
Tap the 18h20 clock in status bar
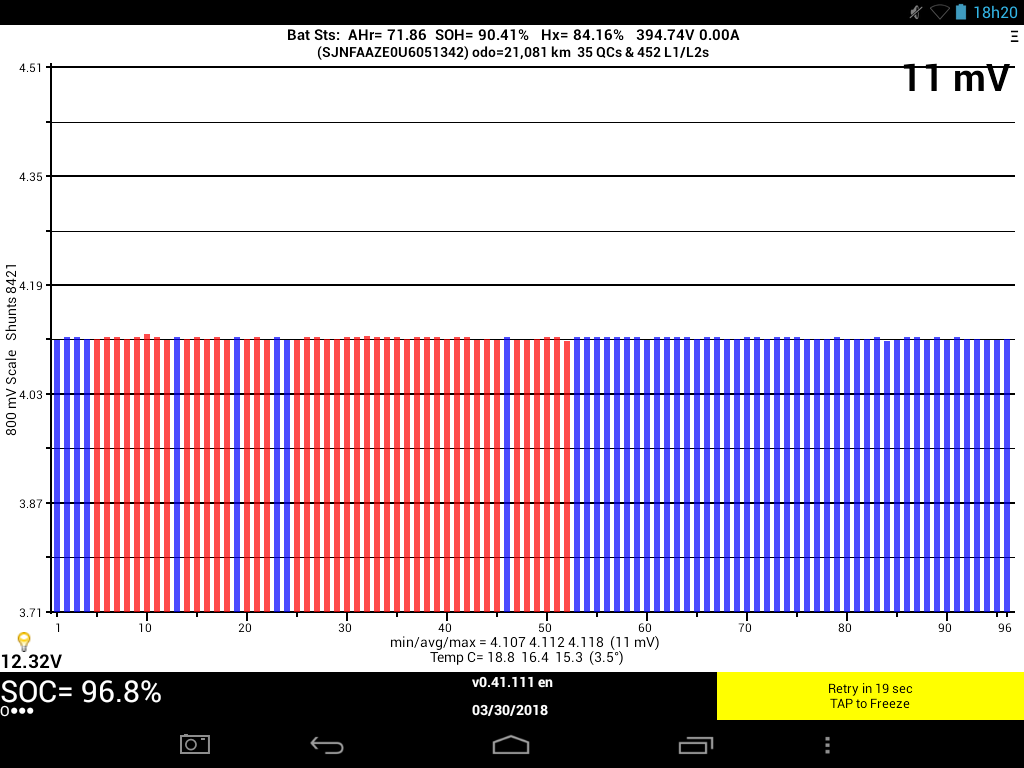coord(995,12)
